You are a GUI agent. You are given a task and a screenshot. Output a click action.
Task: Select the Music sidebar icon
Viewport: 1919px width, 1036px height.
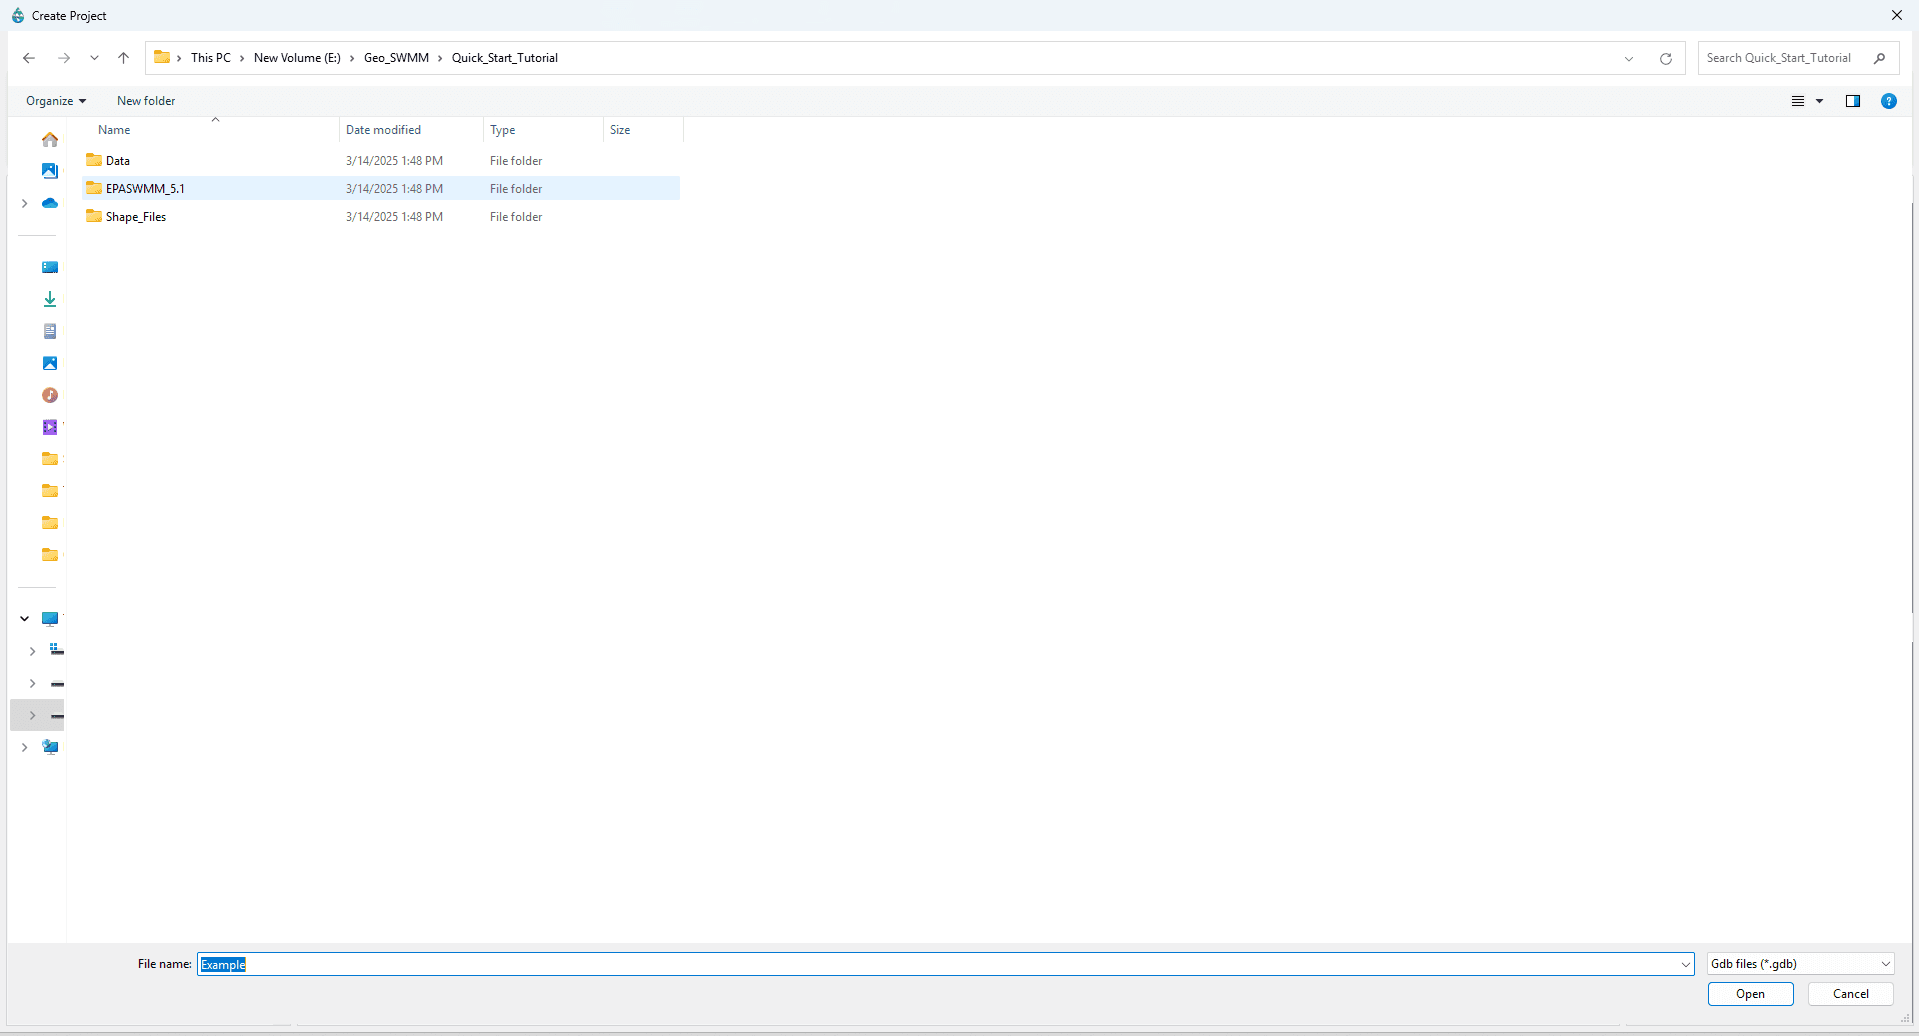(x=50, y=395)
